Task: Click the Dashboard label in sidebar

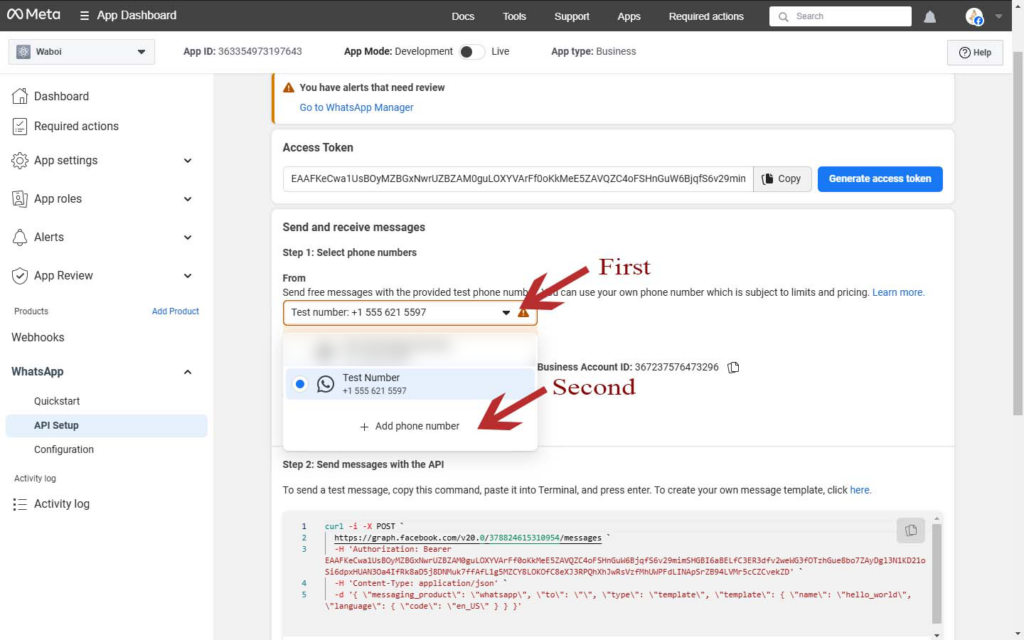Action: pyautogui.click(x=61, y=97)
